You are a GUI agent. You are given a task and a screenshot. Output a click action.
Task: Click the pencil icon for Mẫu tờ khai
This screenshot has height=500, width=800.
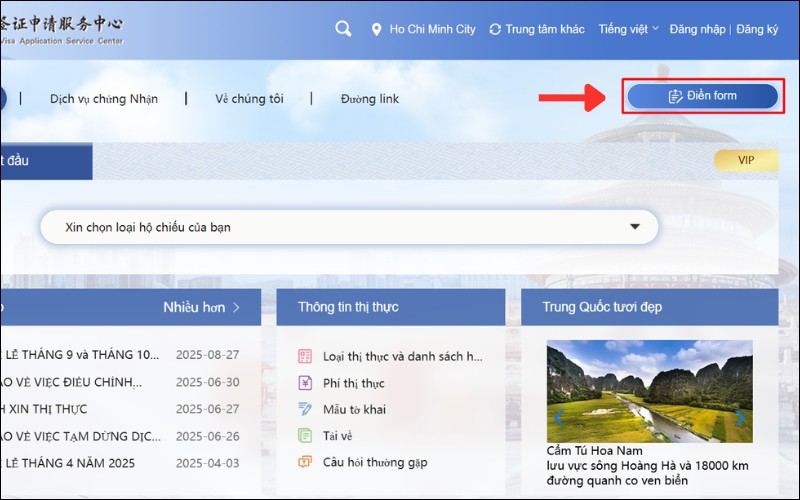[305, 409]
